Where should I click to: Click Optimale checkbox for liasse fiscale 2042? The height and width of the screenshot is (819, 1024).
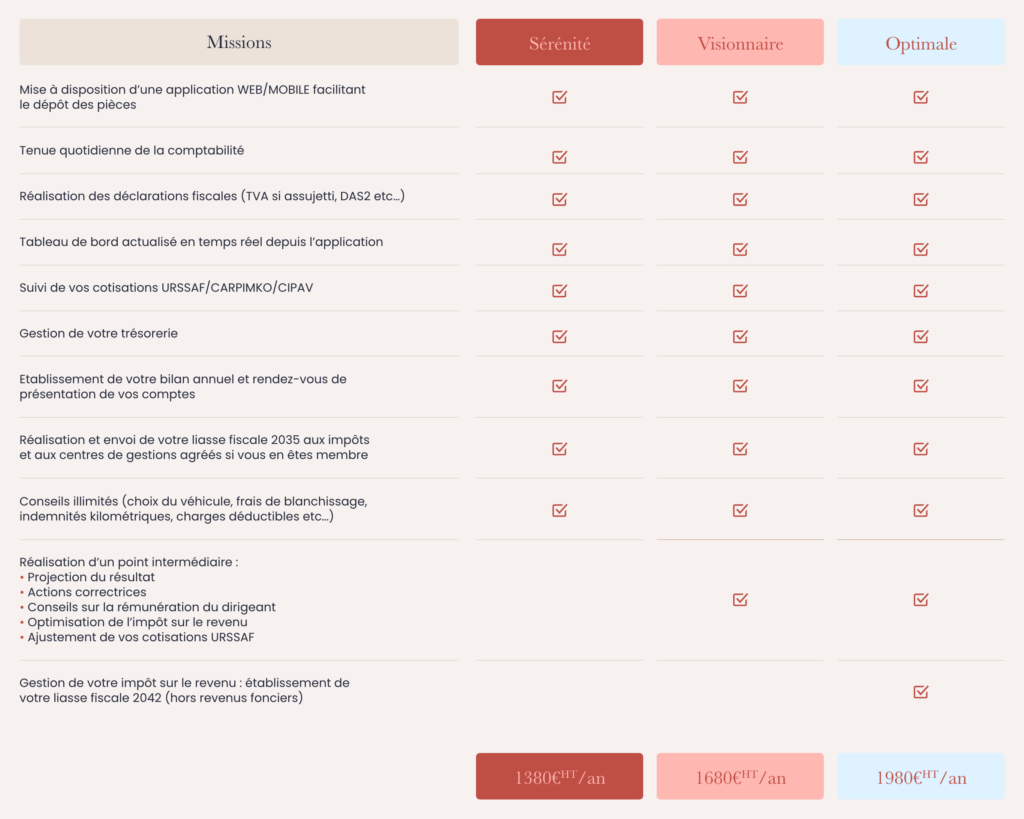[921, 691]
